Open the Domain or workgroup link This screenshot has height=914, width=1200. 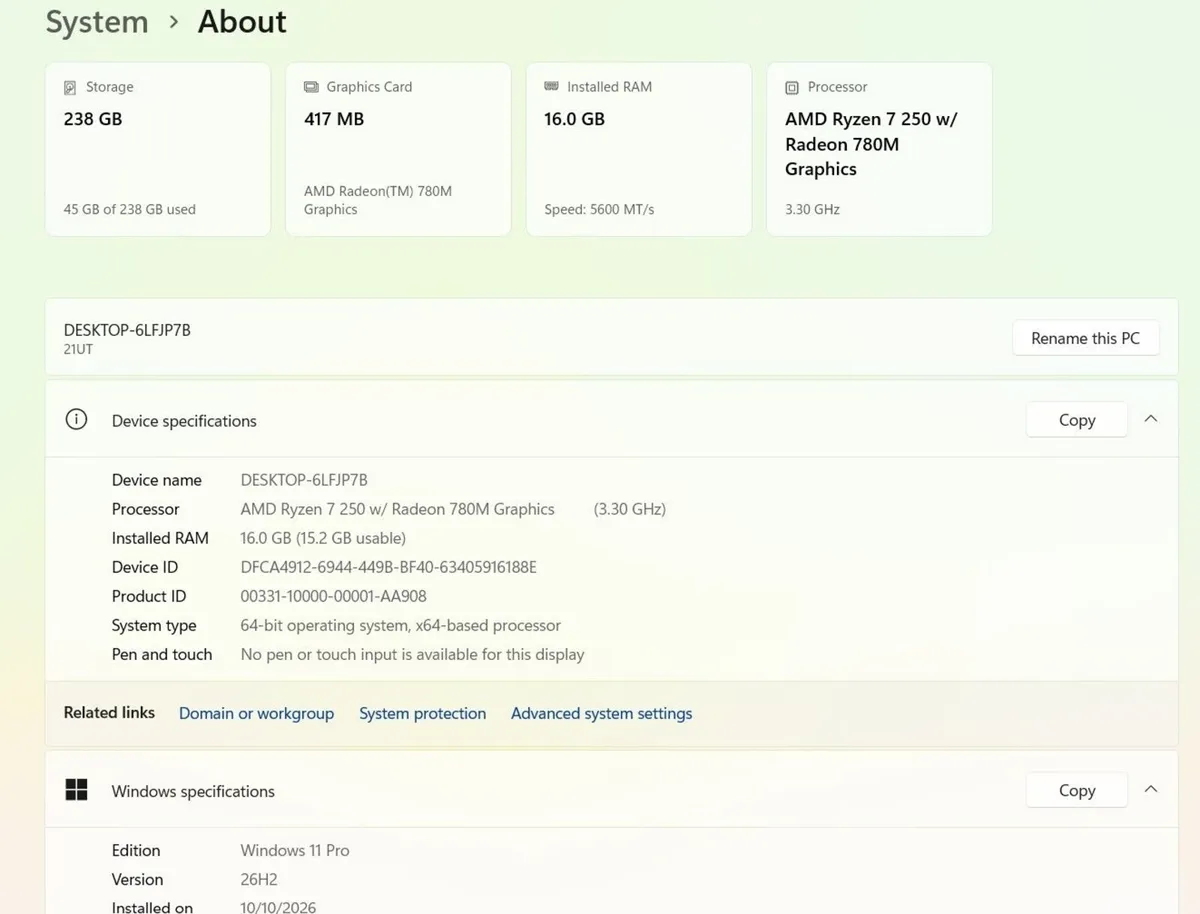coord(256,713)
